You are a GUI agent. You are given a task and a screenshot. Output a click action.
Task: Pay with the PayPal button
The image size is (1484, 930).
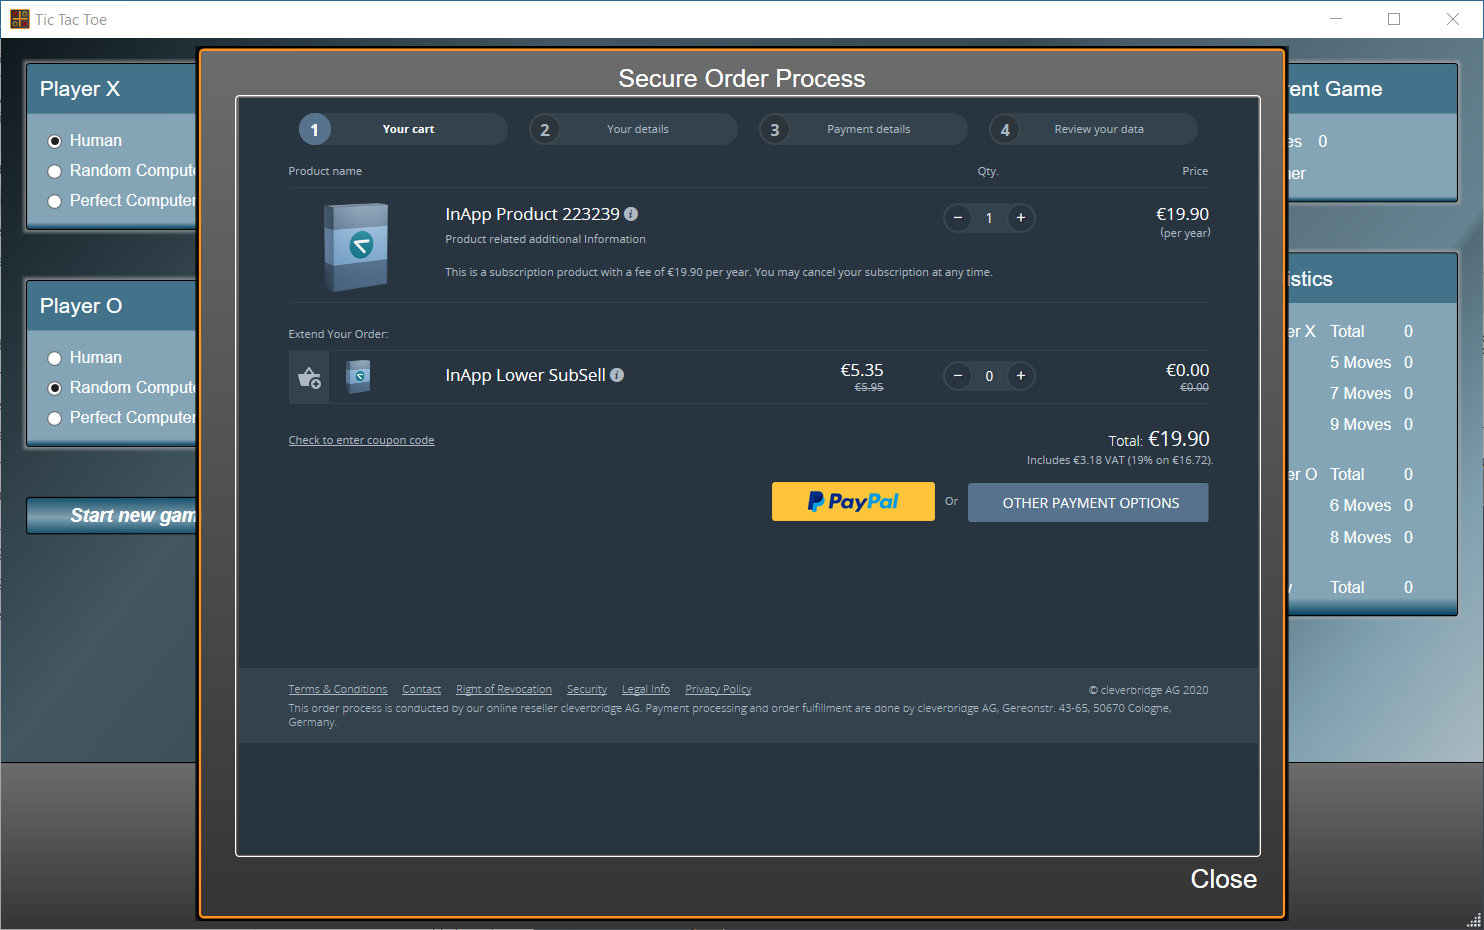click(x=853, y=502)
